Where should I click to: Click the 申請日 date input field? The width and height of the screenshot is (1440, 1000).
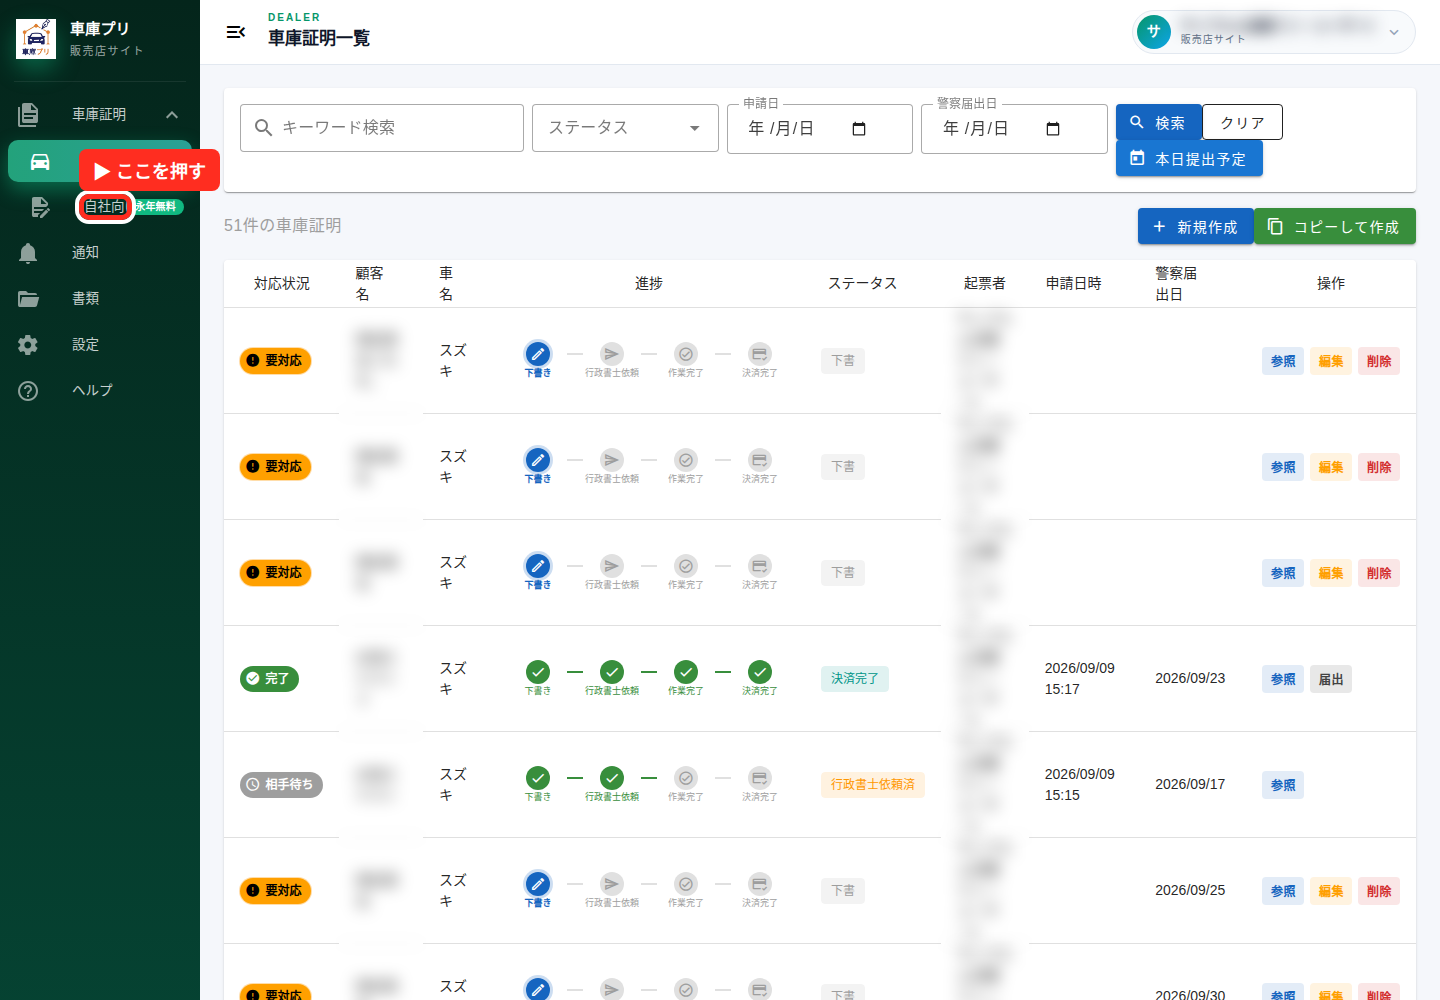[820, 129]
